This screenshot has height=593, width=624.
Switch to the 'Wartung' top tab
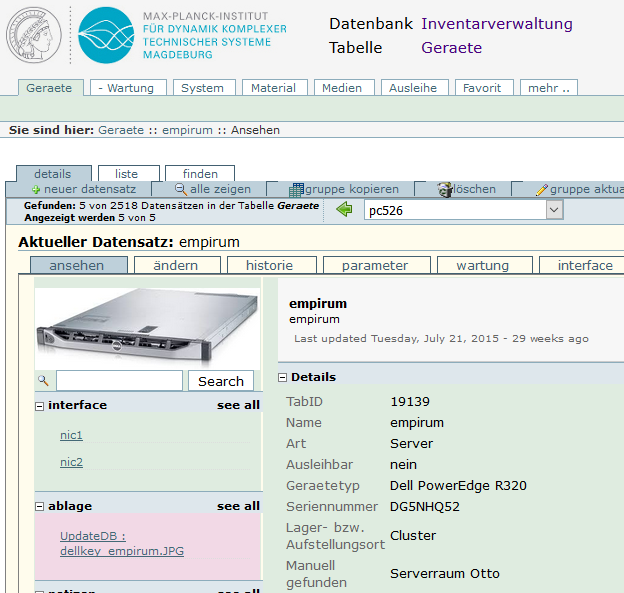coord(126,88)
